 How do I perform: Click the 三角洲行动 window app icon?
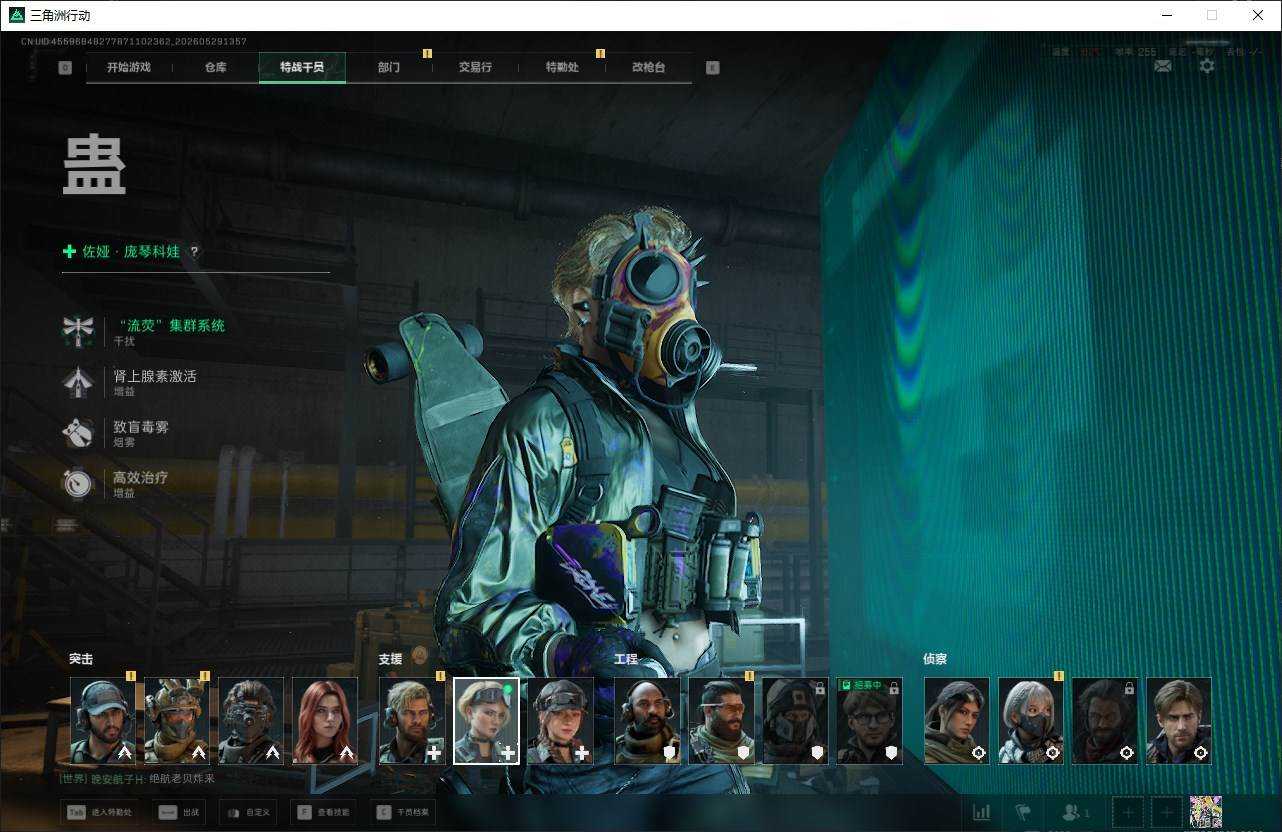(17, 15)
